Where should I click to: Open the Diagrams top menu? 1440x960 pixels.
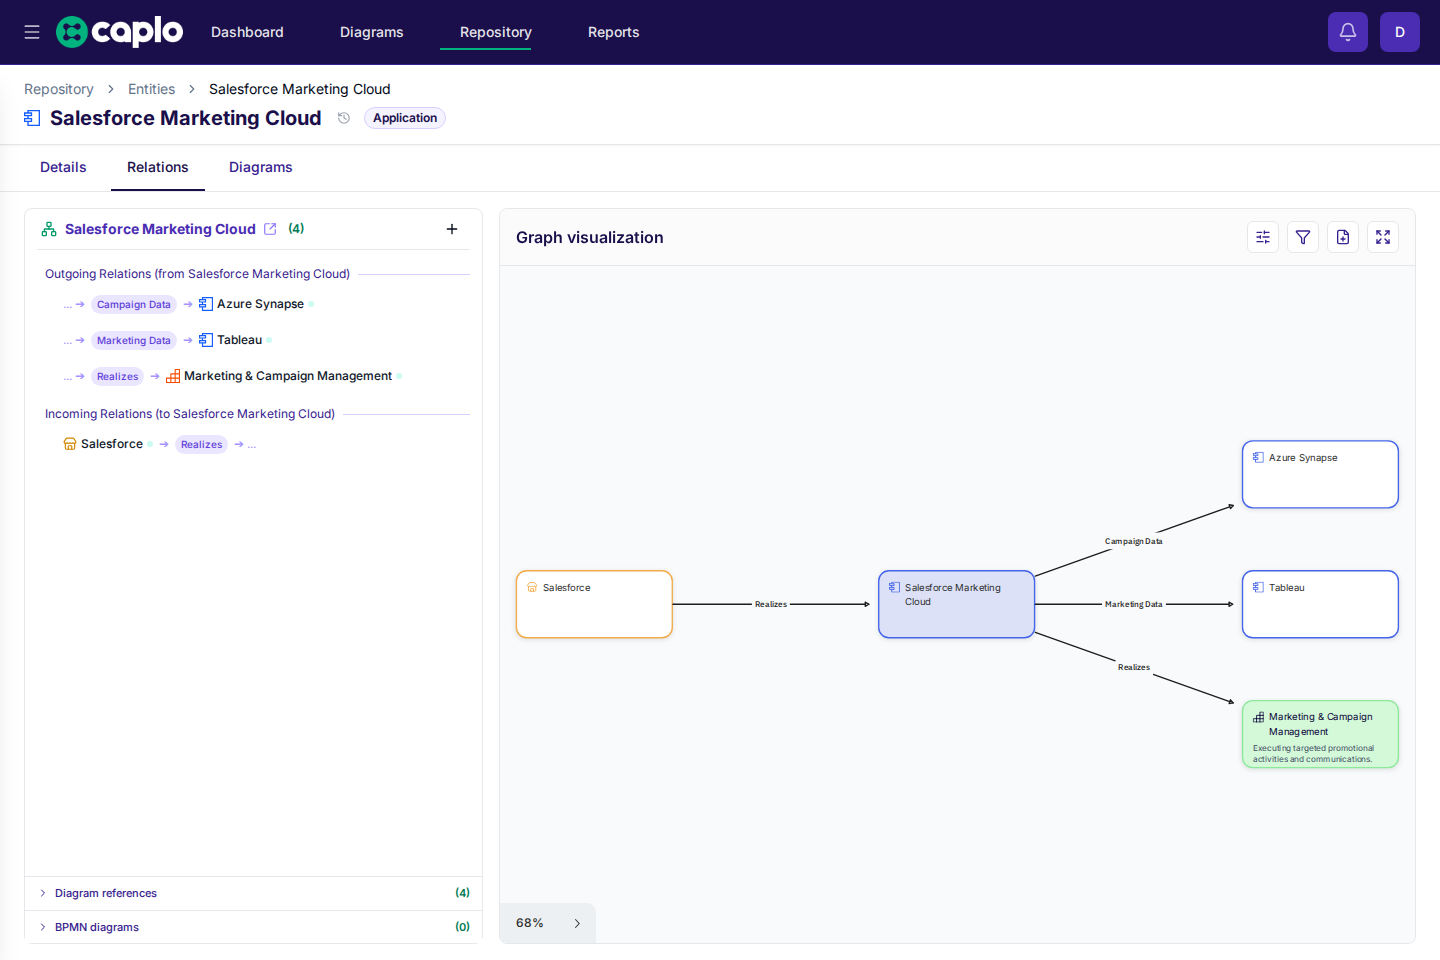372,32
